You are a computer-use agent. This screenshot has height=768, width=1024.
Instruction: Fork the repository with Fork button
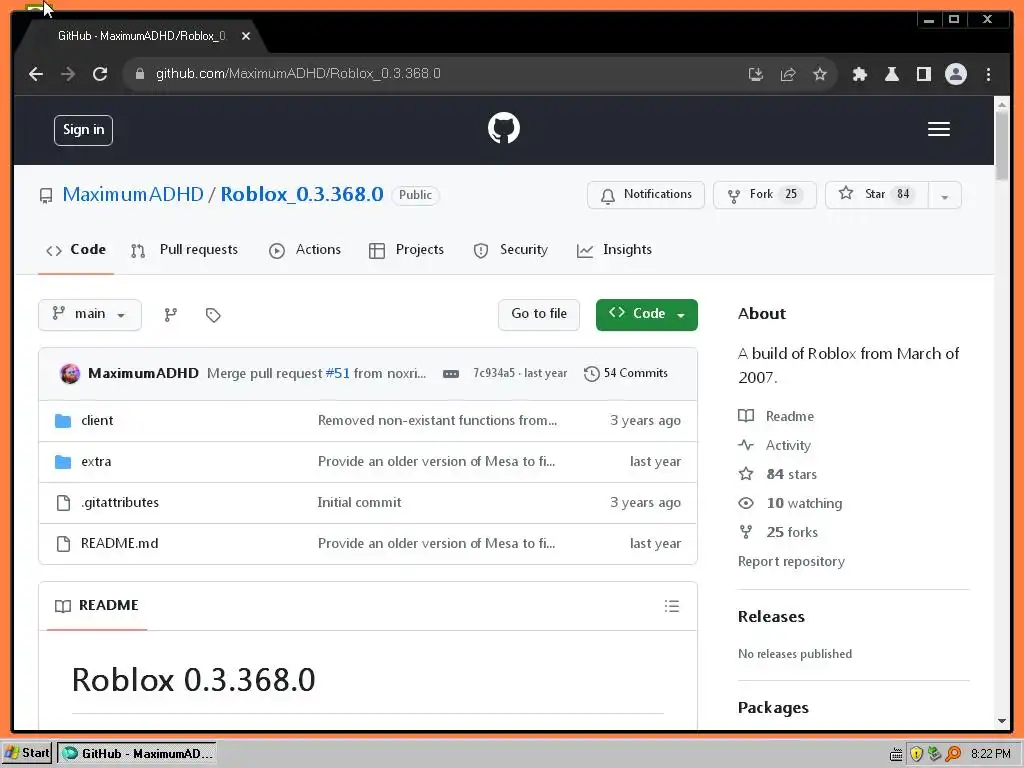coord(765,195)
